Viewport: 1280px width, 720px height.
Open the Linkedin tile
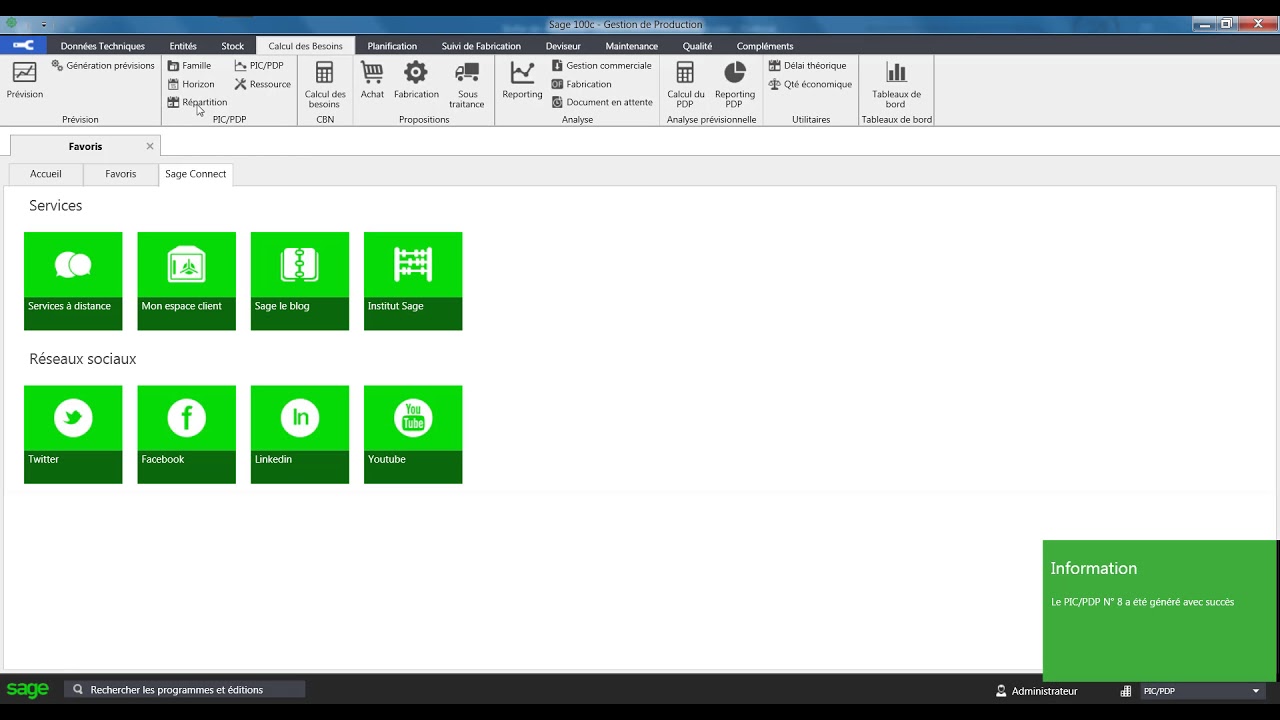pos(300,435)
